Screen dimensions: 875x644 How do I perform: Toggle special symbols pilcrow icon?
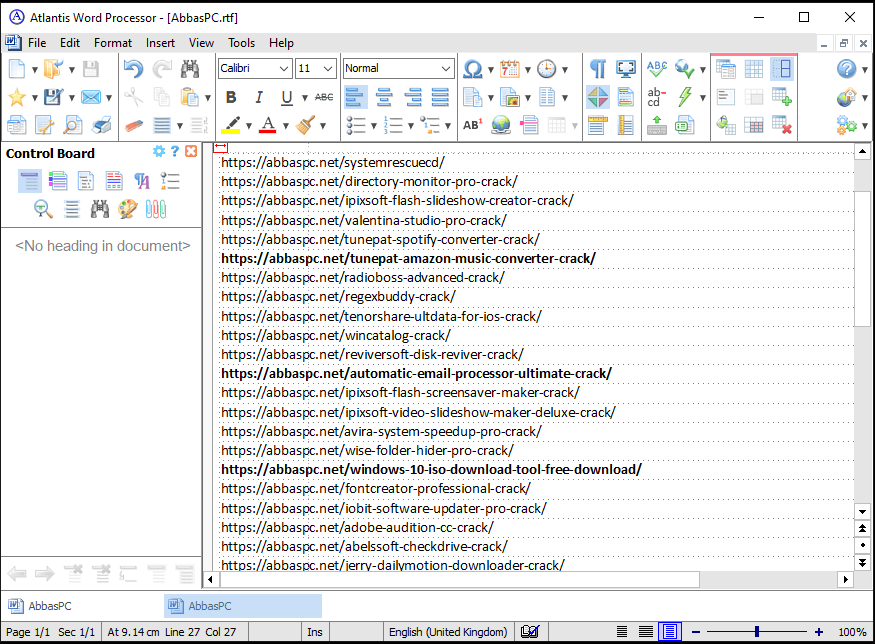tap(598, 69)
